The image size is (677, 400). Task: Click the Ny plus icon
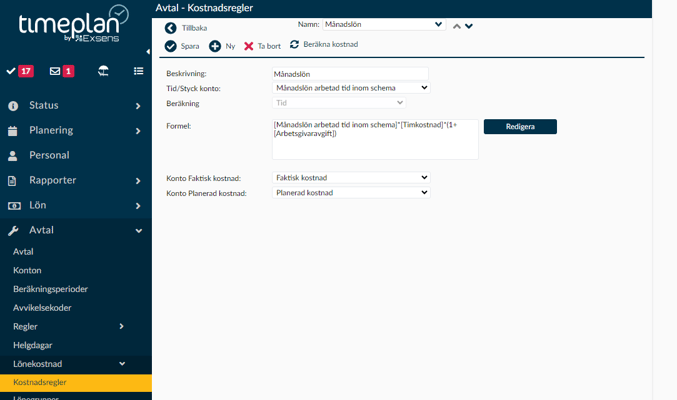[x=215, y=46]
